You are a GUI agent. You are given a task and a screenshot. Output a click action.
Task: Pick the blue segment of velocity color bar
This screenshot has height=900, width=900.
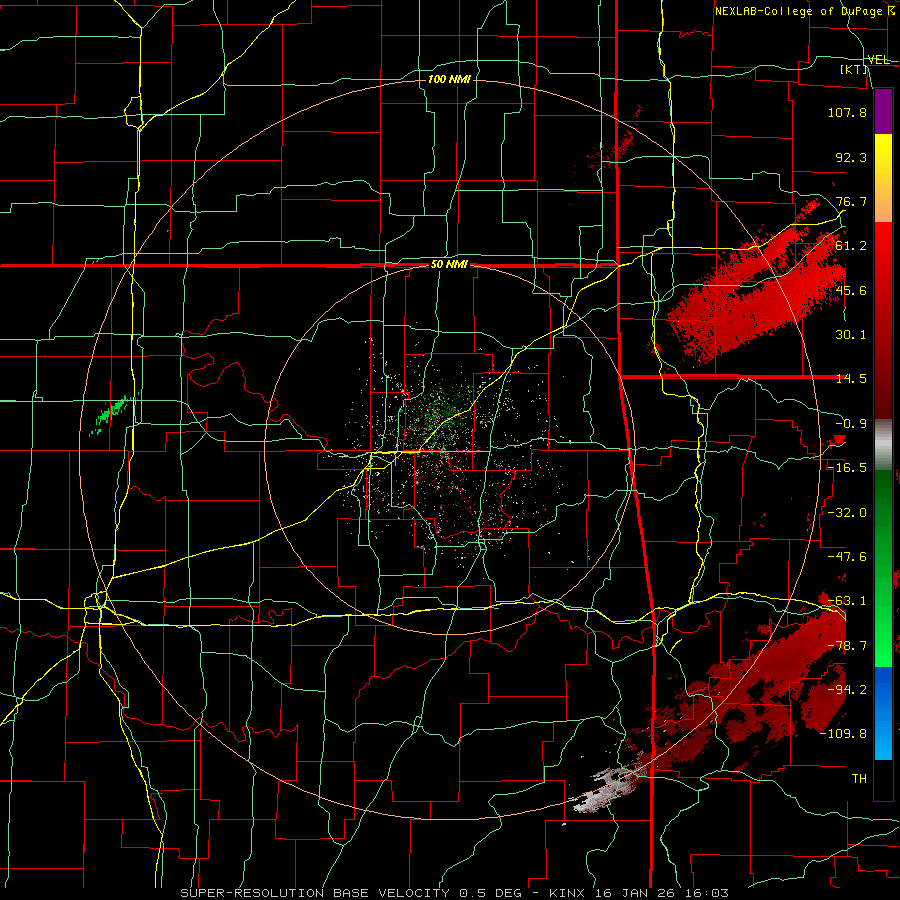883,713
